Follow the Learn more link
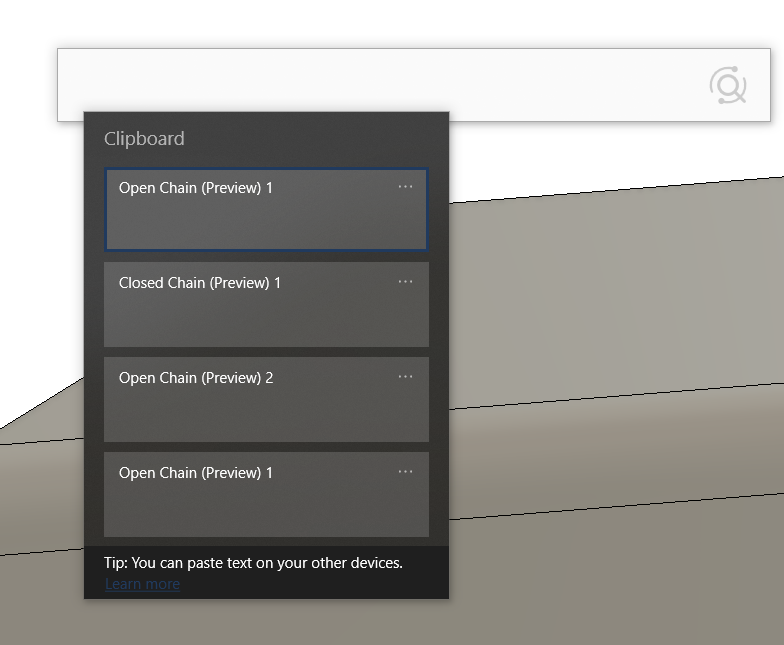Image resolution: width=784 pixels, height=645 pixels. point(142,584)
